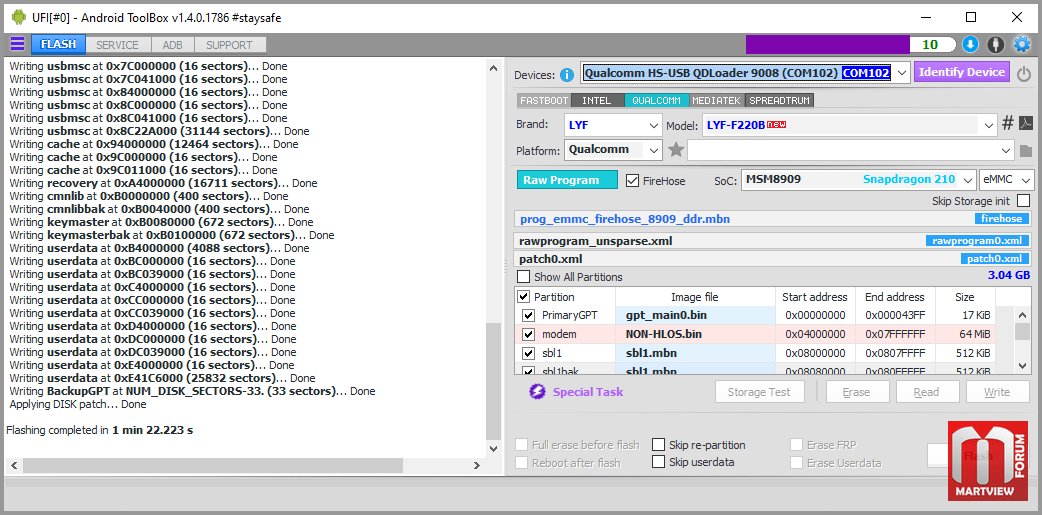The width and height of the screenshot is (1042, 515).
Task: Open the PDF manual icon
Action: 1026,123
